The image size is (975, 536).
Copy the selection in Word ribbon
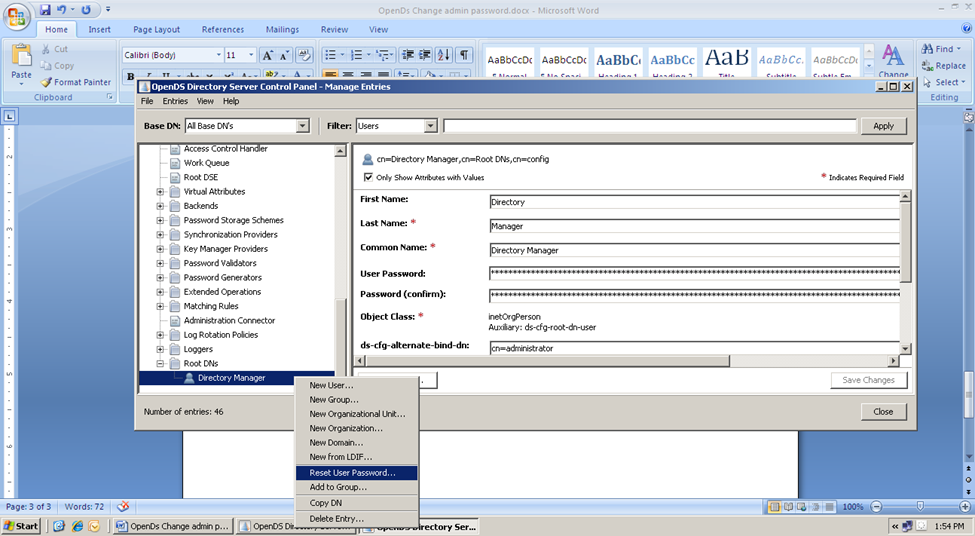click(x=57, y=65)
